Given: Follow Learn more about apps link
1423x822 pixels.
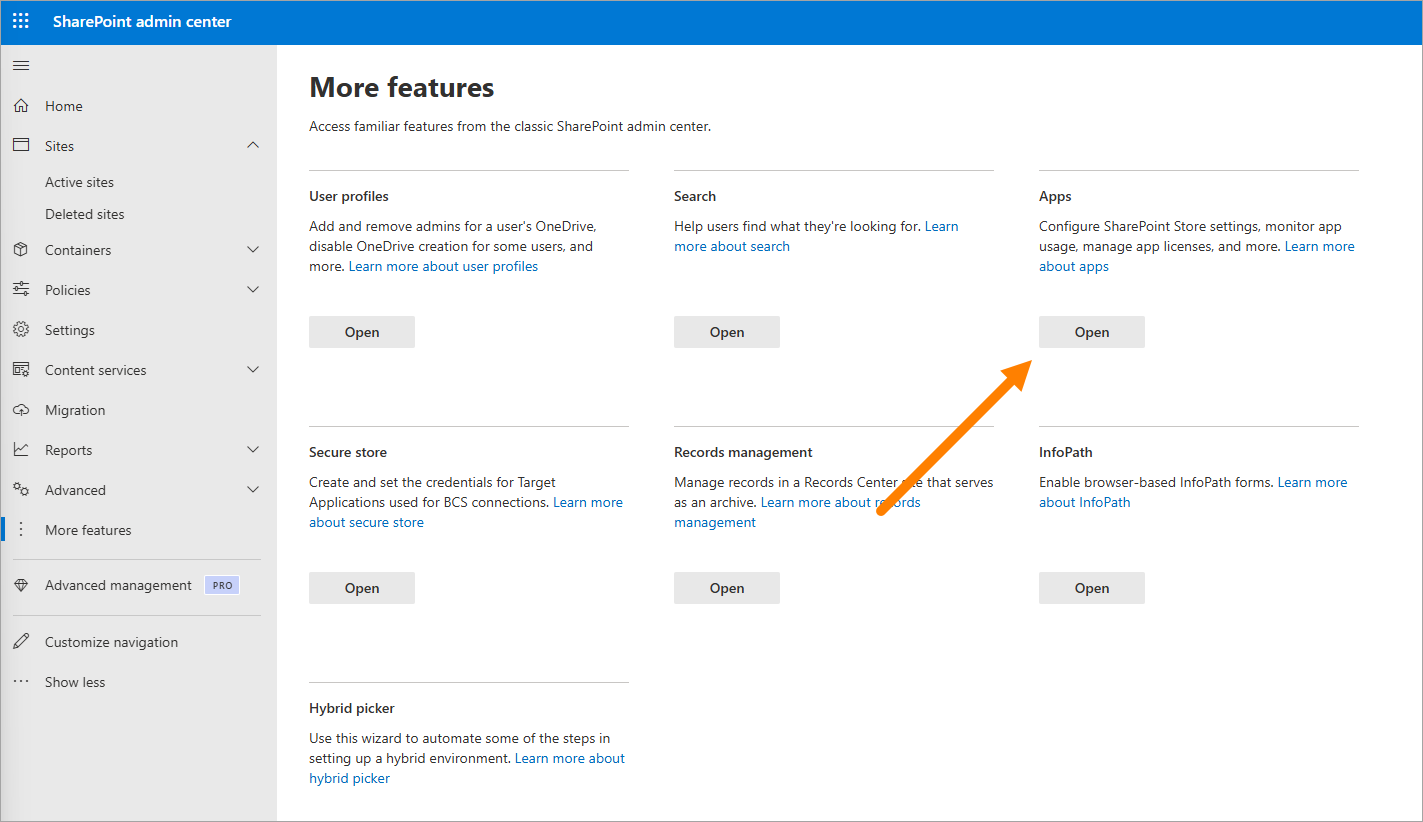Looking at the screenshot, I should click(1074, 266).
